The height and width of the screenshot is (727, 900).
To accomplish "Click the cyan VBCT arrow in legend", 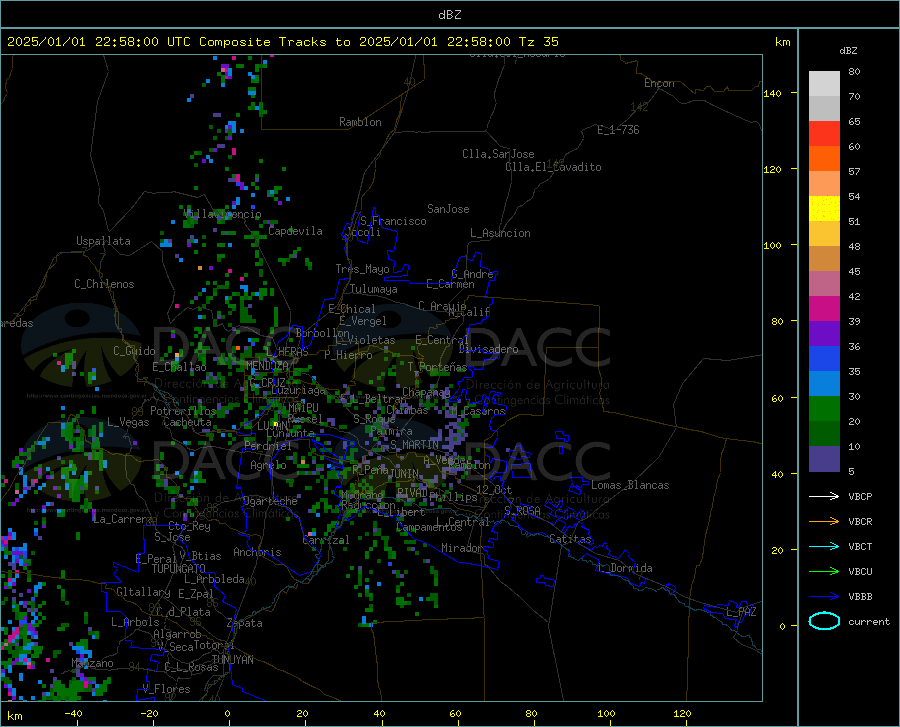I will point(824,546).
